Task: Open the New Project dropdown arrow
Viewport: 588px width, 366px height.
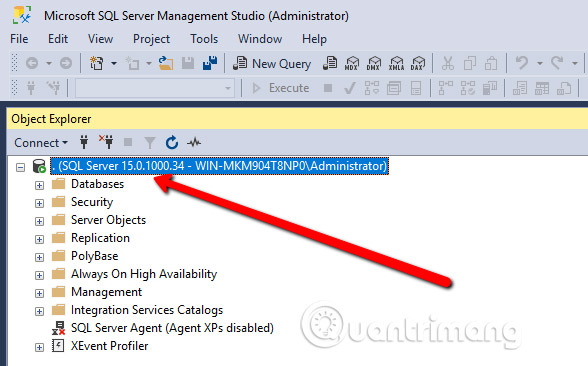Action: pos(114,63)
